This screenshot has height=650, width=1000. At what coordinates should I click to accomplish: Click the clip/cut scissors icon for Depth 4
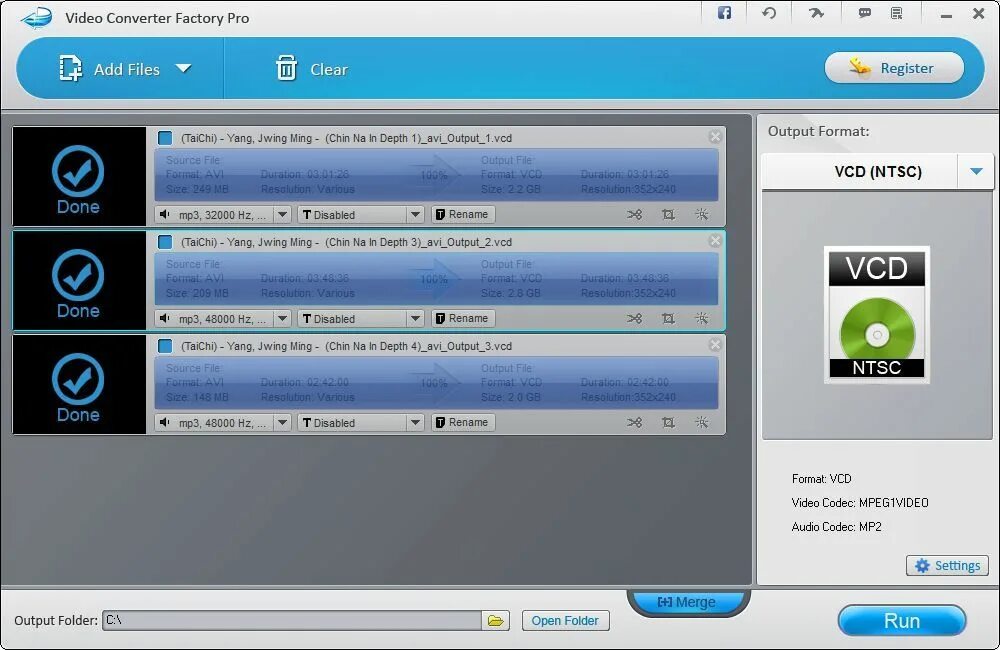(x=635, y=422)
